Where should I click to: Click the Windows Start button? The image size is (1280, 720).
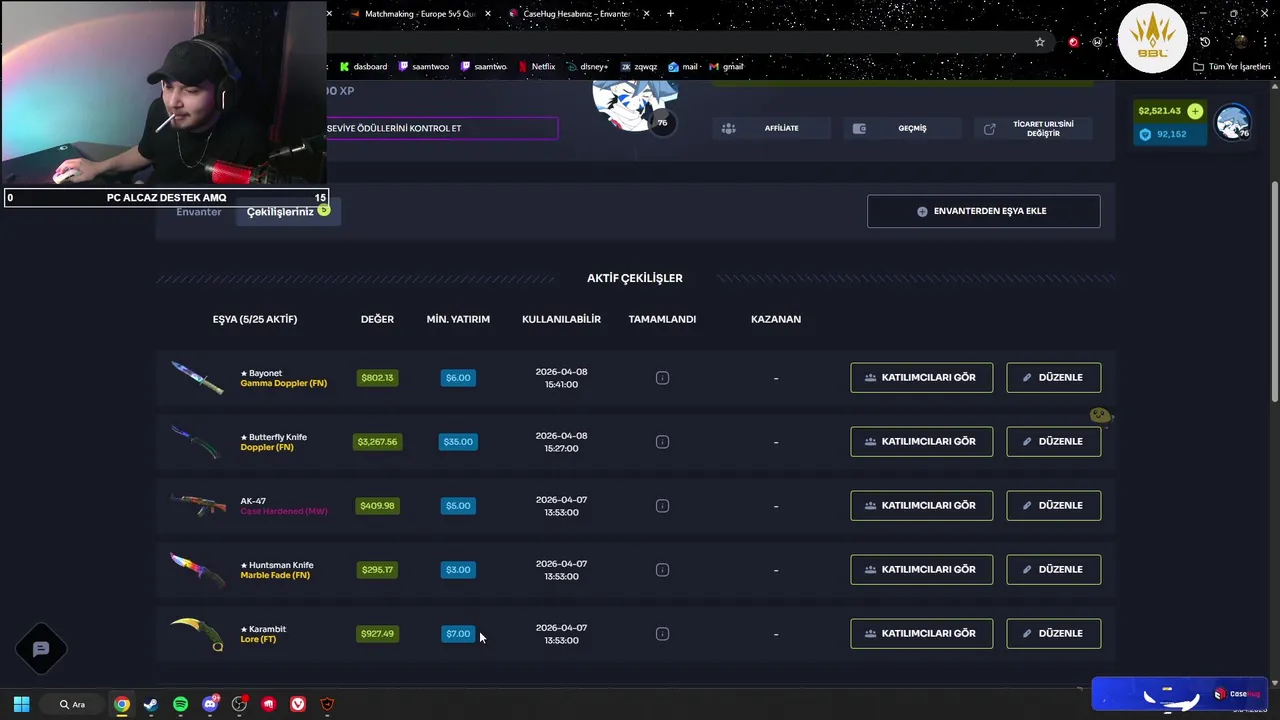(21, 704)
